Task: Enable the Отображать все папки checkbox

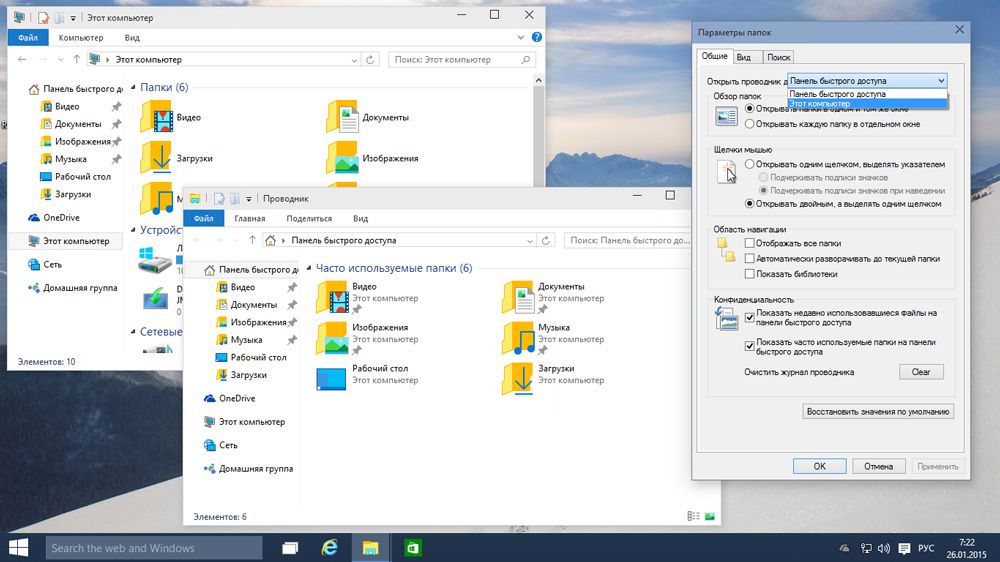Action: [x=750, y=243]
